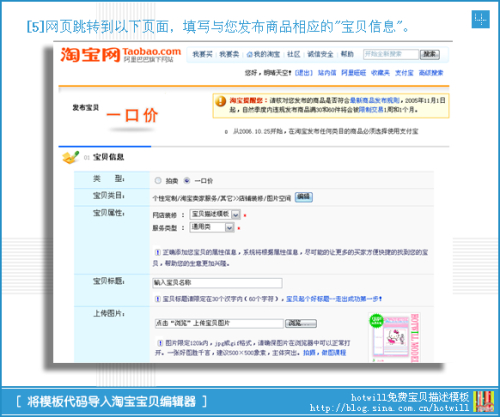Open the 我要买 menu item
Viewport: 500px width, 417px height.
click(202, 54)
